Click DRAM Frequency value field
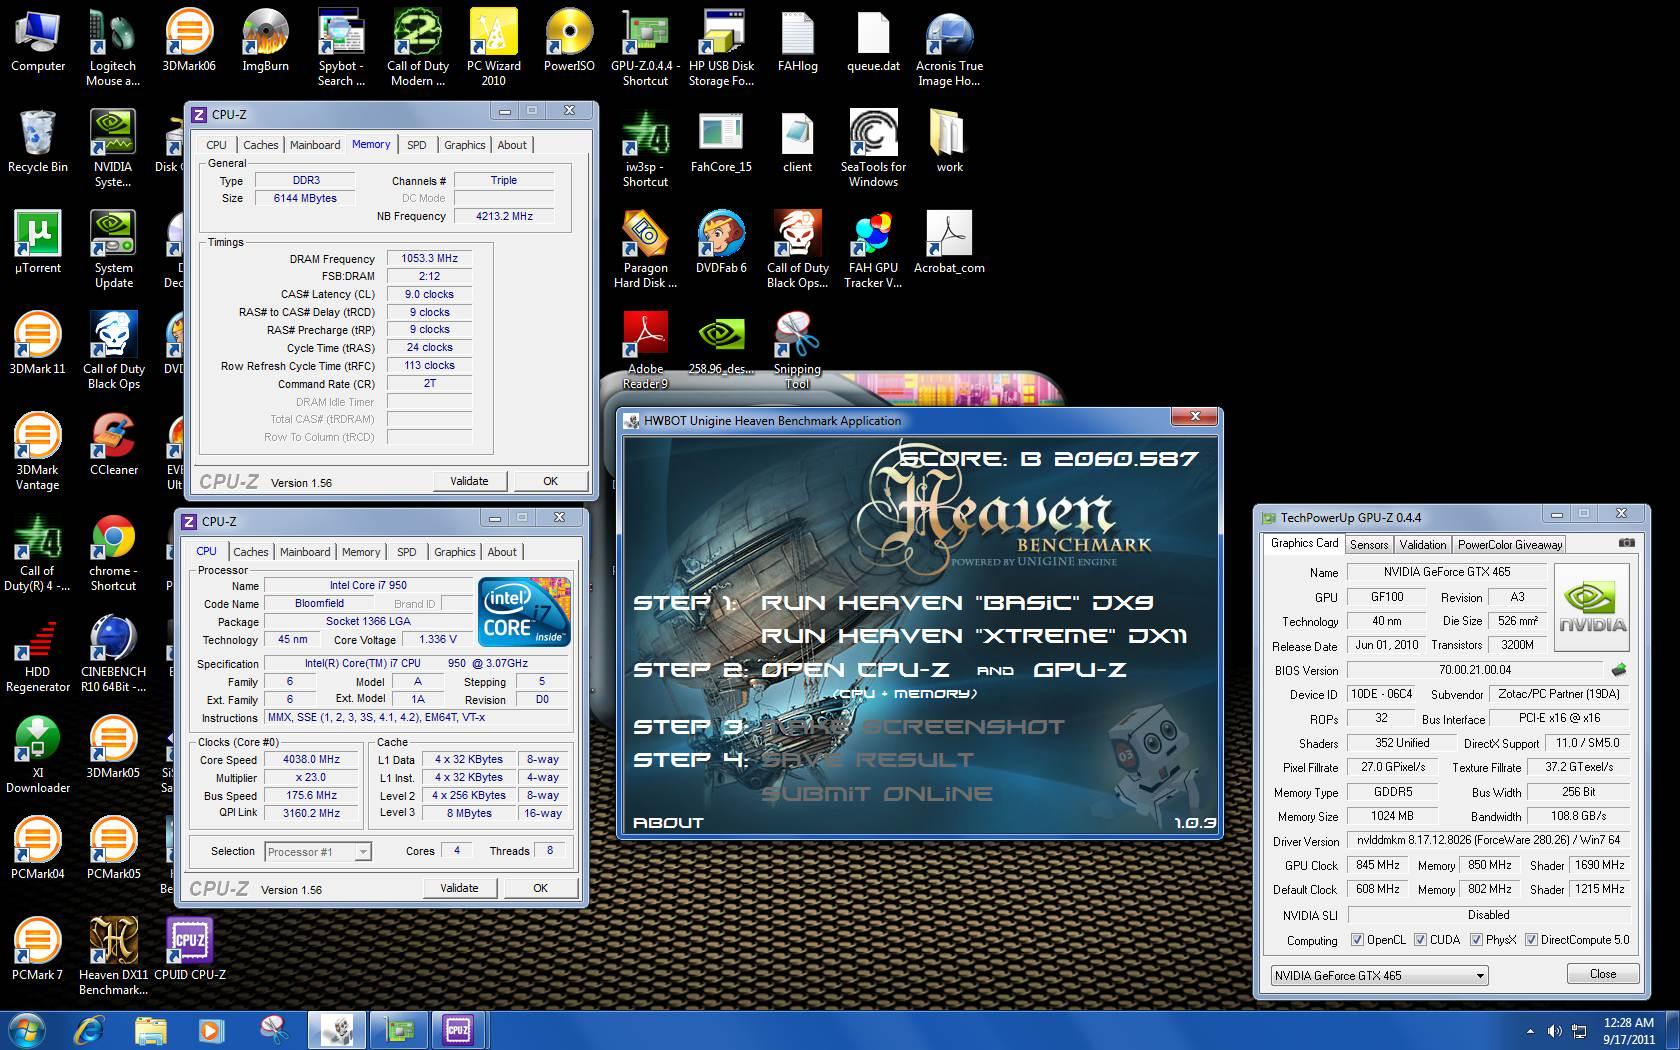This screenshot has height=1050, width=1680. (429, 258)
